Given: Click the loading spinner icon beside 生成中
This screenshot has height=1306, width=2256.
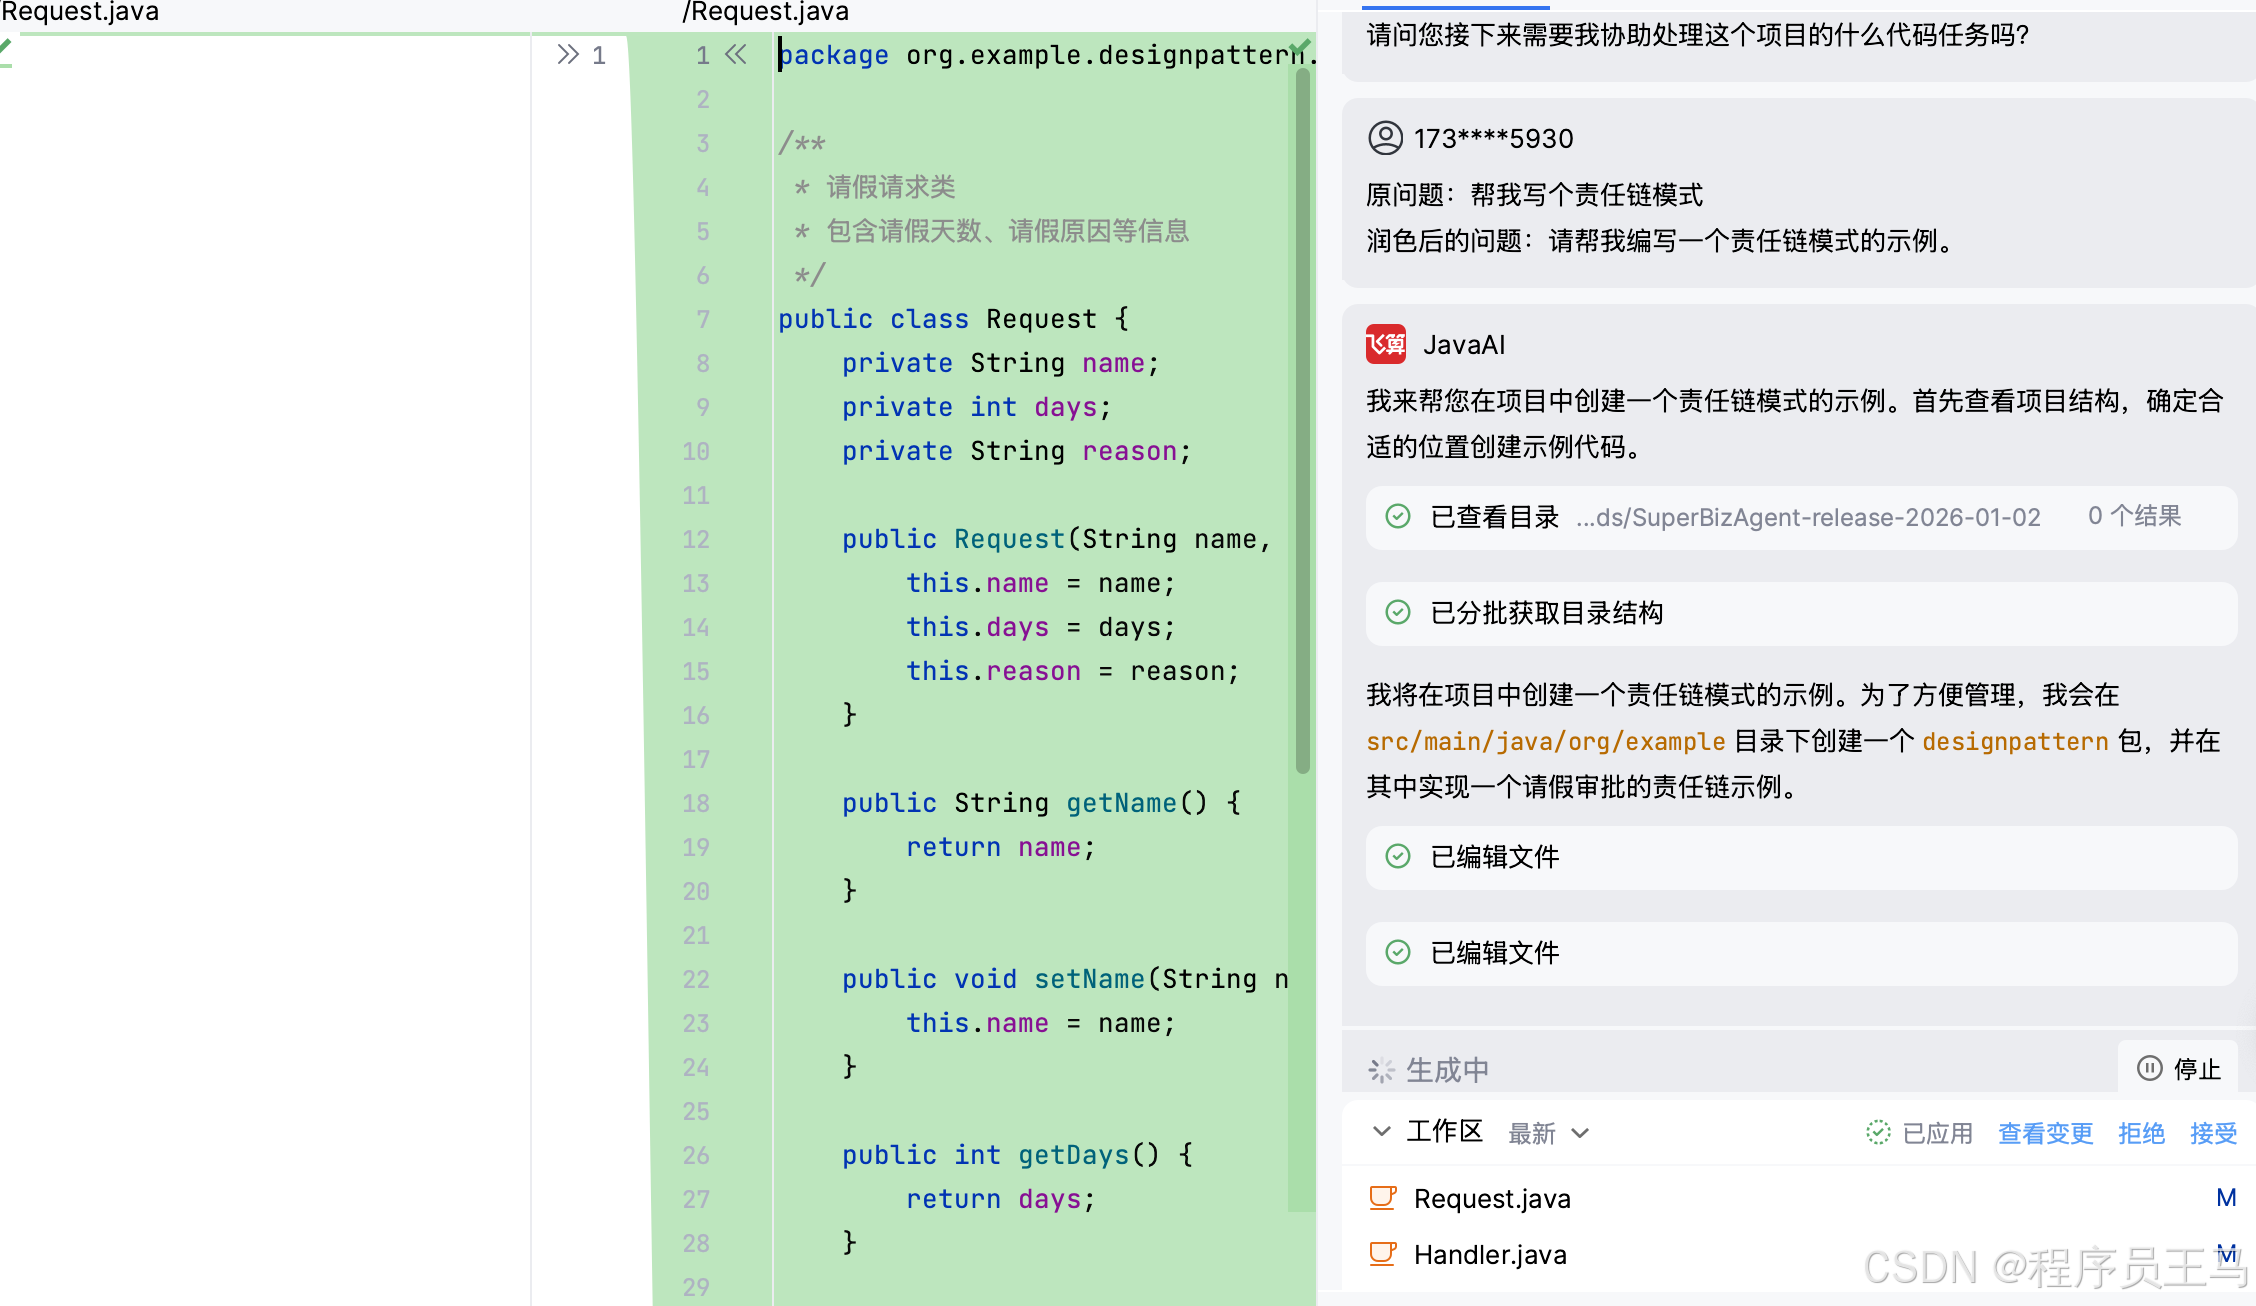Looking at the screenshot, I should point(1381,1071).
